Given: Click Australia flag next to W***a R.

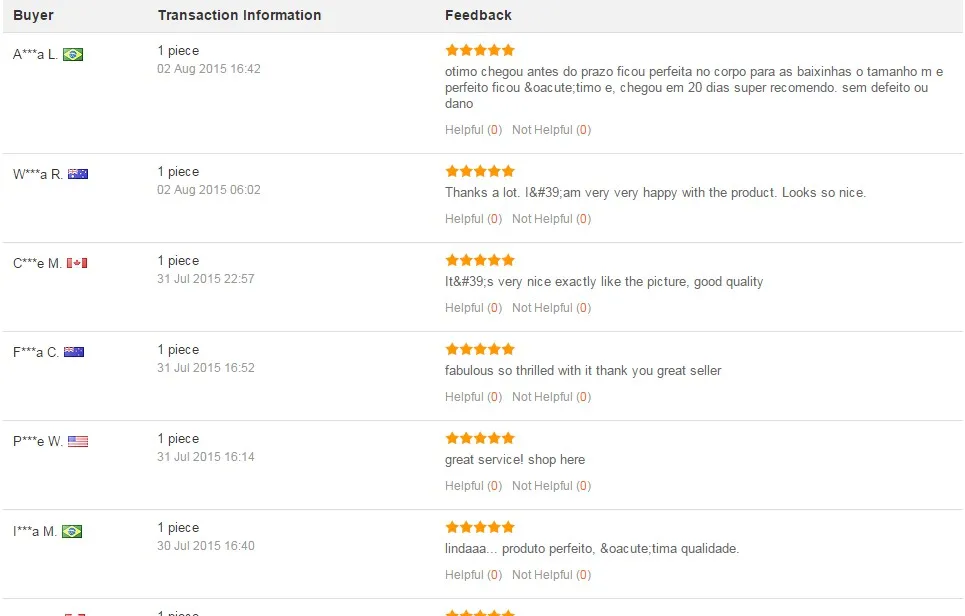Looking at the screenshot, I should coord(78,174).
